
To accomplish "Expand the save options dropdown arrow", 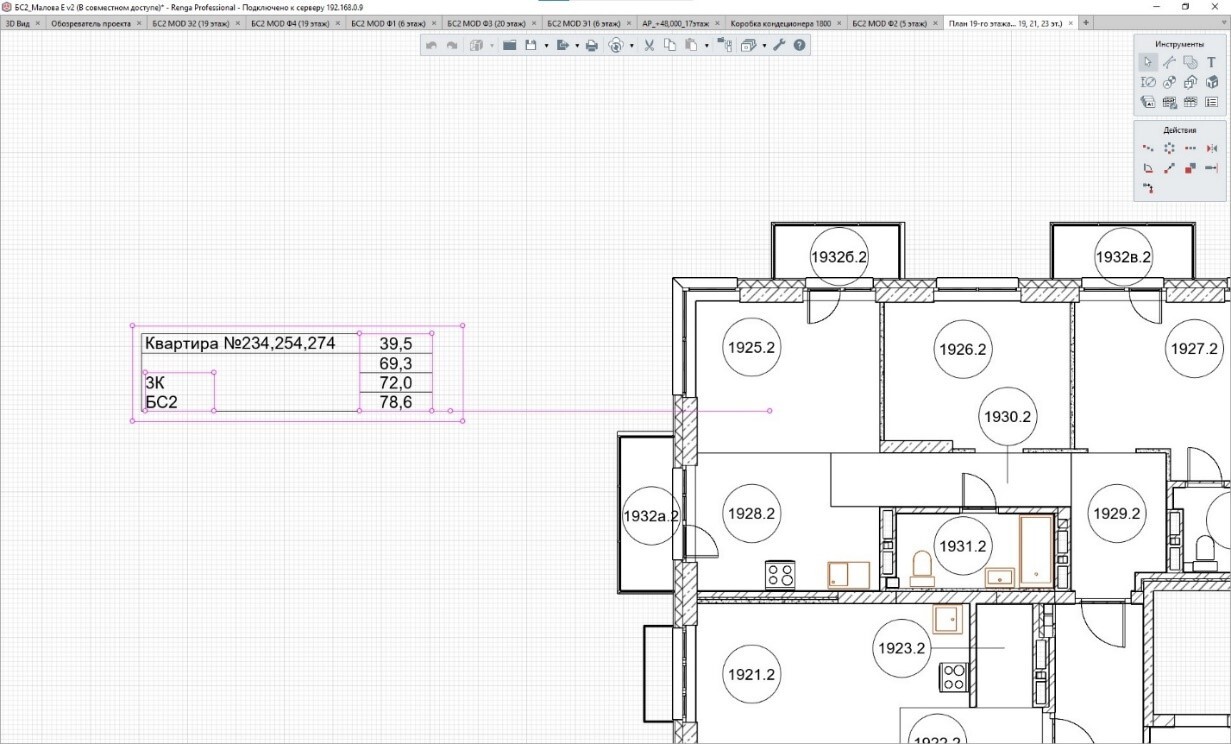I will 546,45.
